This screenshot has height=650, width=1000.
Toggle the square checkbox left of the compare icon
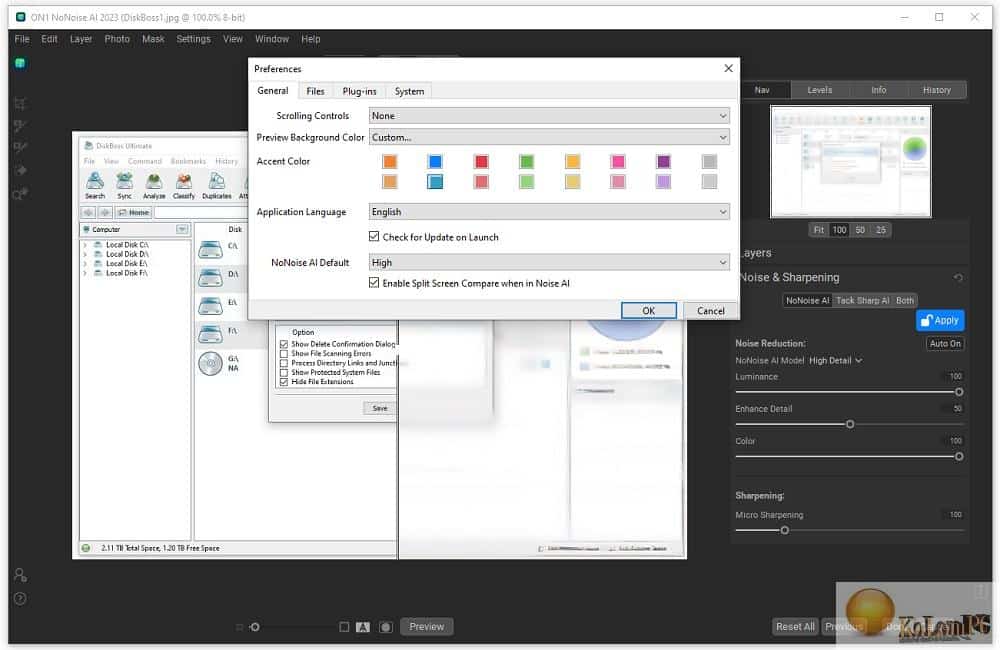[344, 627]
